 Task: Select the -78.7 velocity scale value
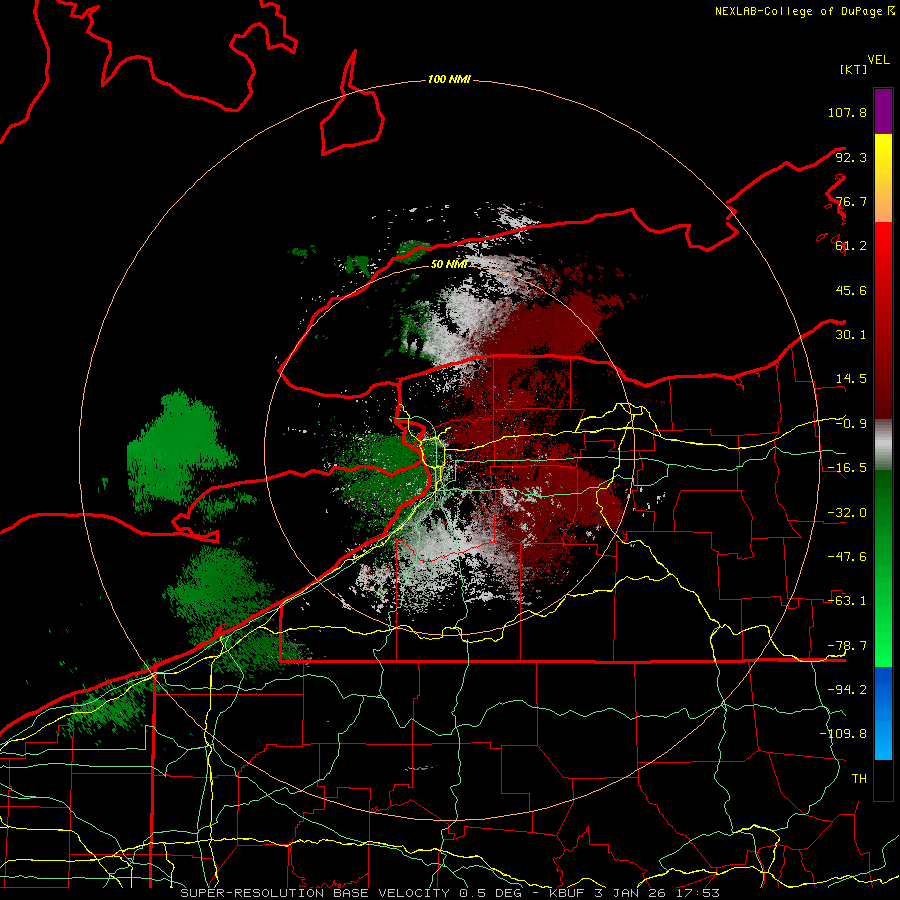tap(847, 646)
